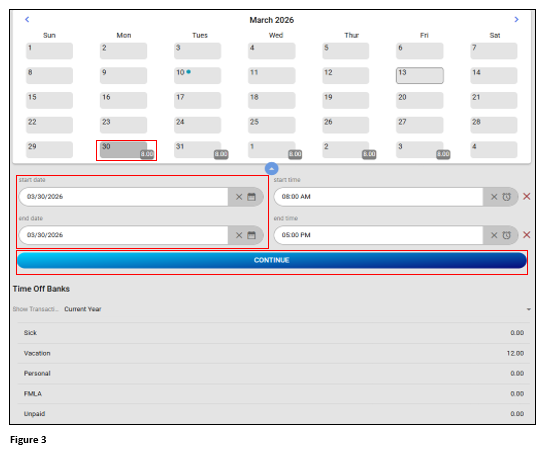Viewport: 557px width, 449px height.
Task: Open clock picker for end time
Action: click(506, 235)
